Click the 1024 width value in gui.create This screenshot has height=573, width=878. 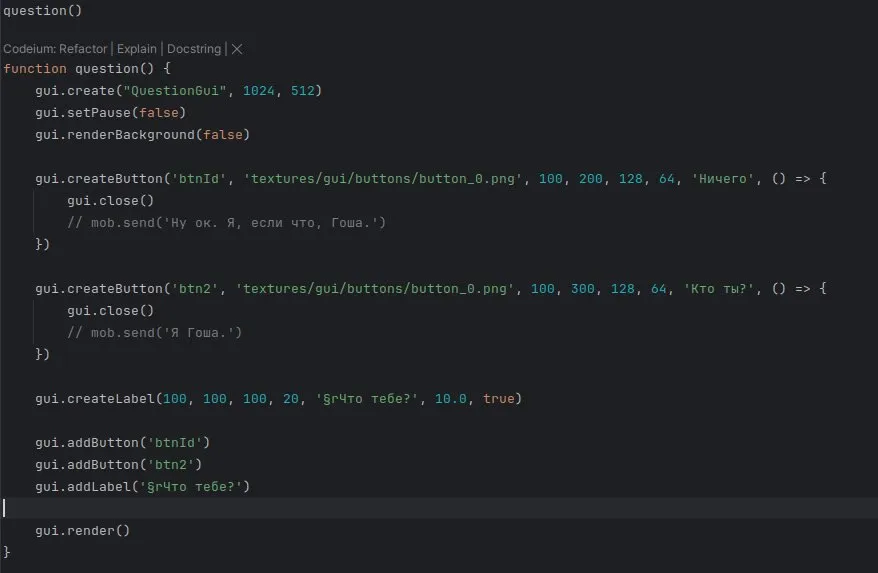click(x=259, y=91)
